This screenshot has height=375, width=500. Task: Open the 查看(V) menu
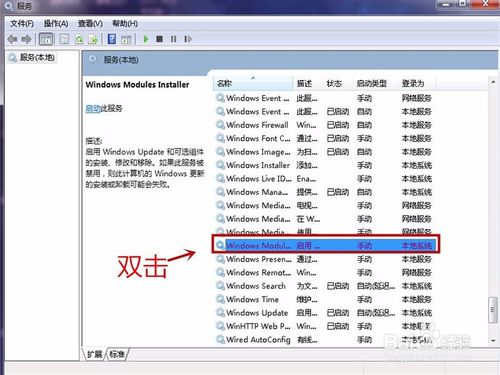(90, 23)
